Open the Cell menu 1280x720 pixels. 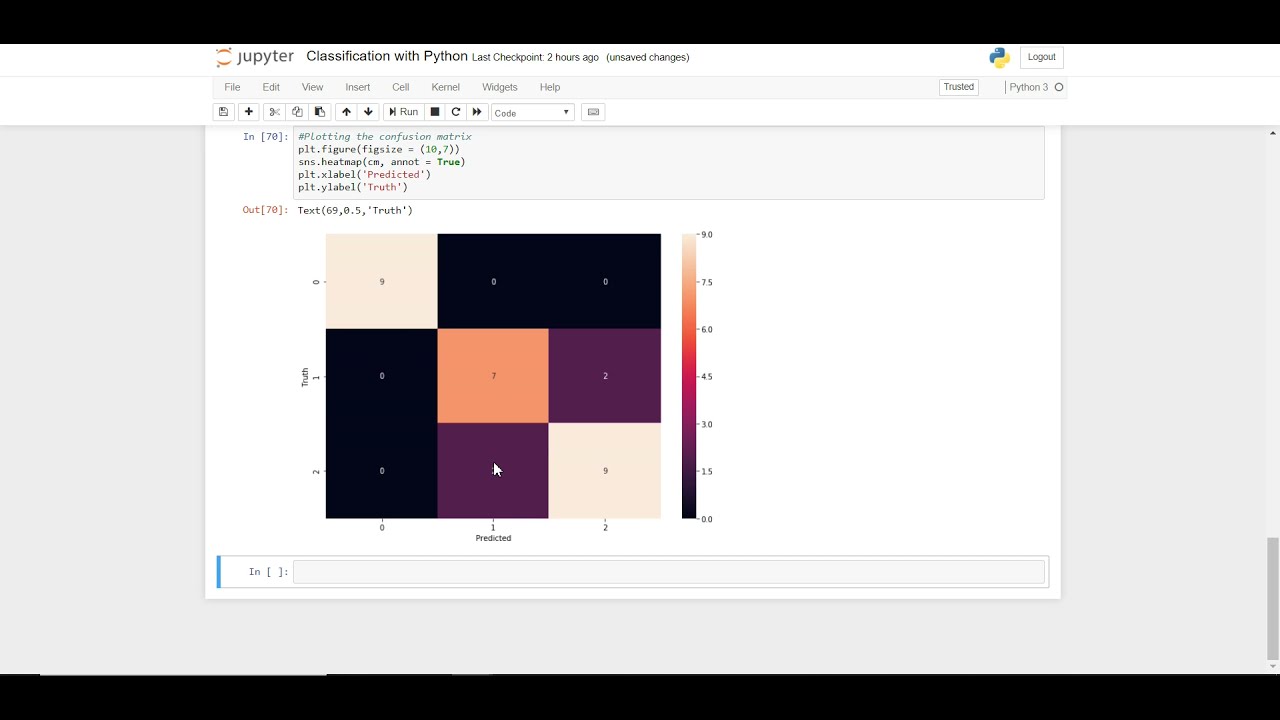(400, 87)
